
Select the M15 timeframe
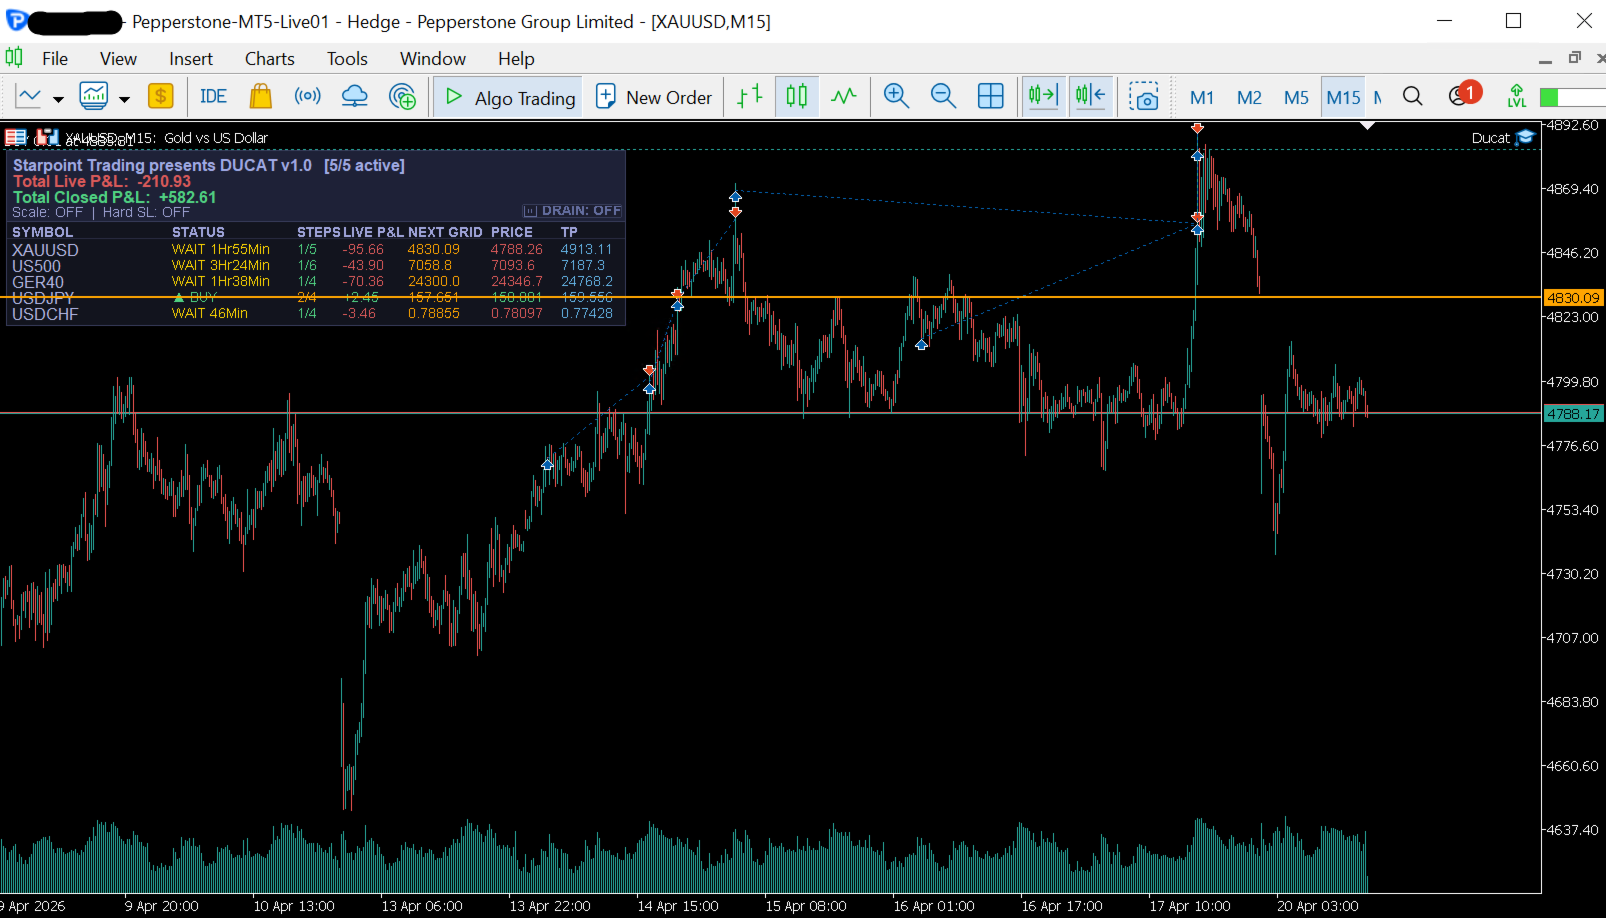1343,97
